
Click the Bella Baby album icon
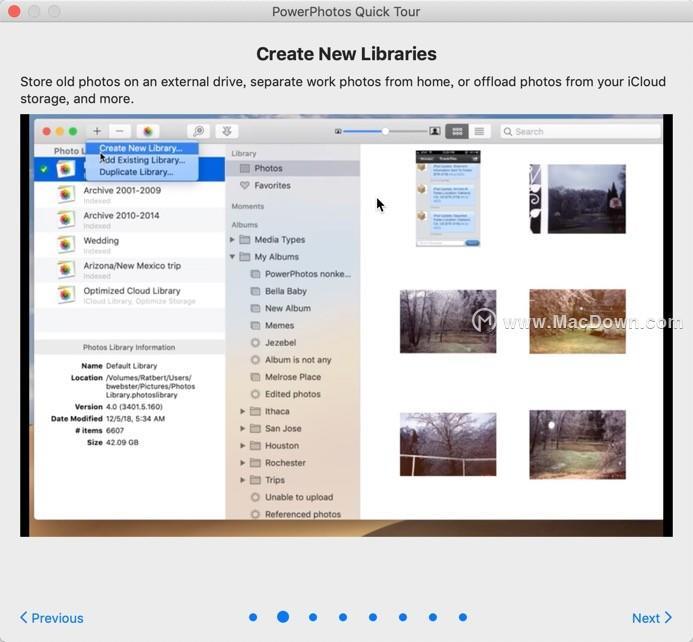coord(255,291)
